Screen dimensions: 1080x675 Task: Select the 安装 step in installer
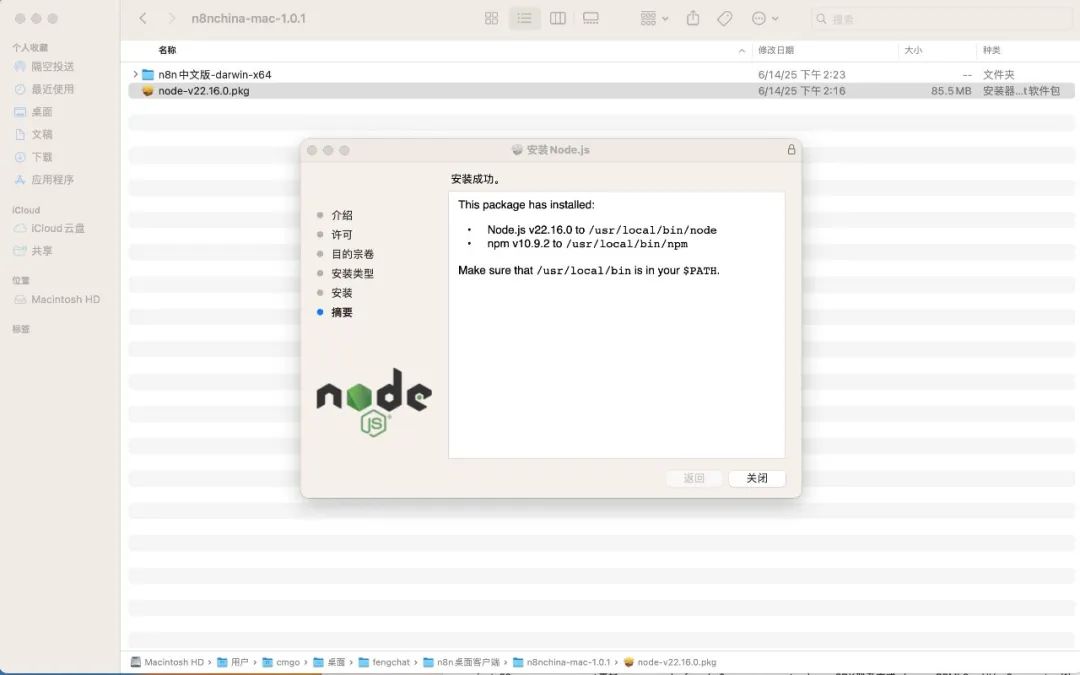coord(342,293)
